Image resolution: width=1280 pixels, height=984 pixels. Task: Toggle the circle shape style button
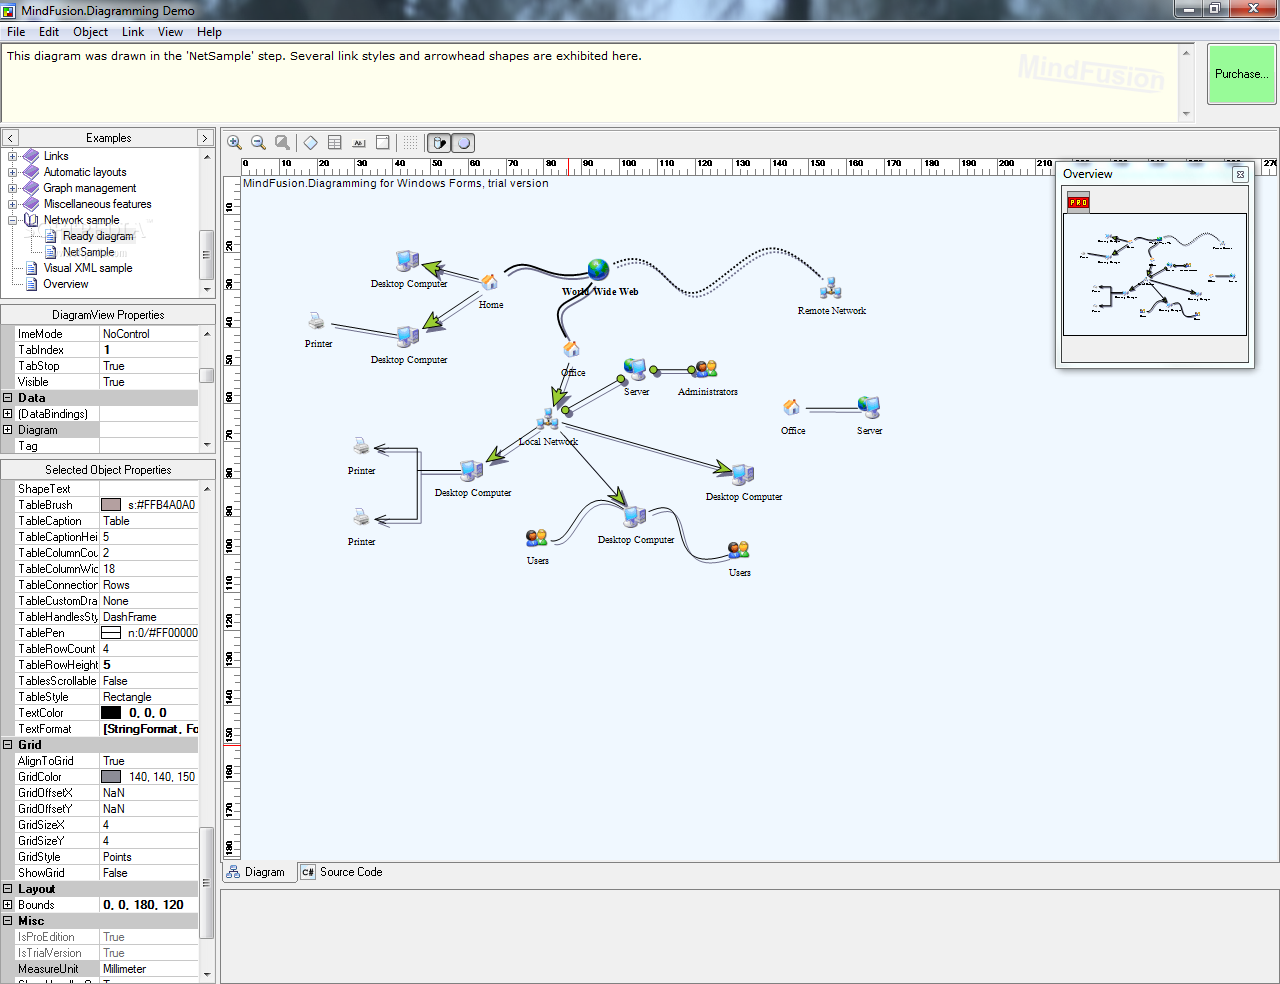point(463,143)
